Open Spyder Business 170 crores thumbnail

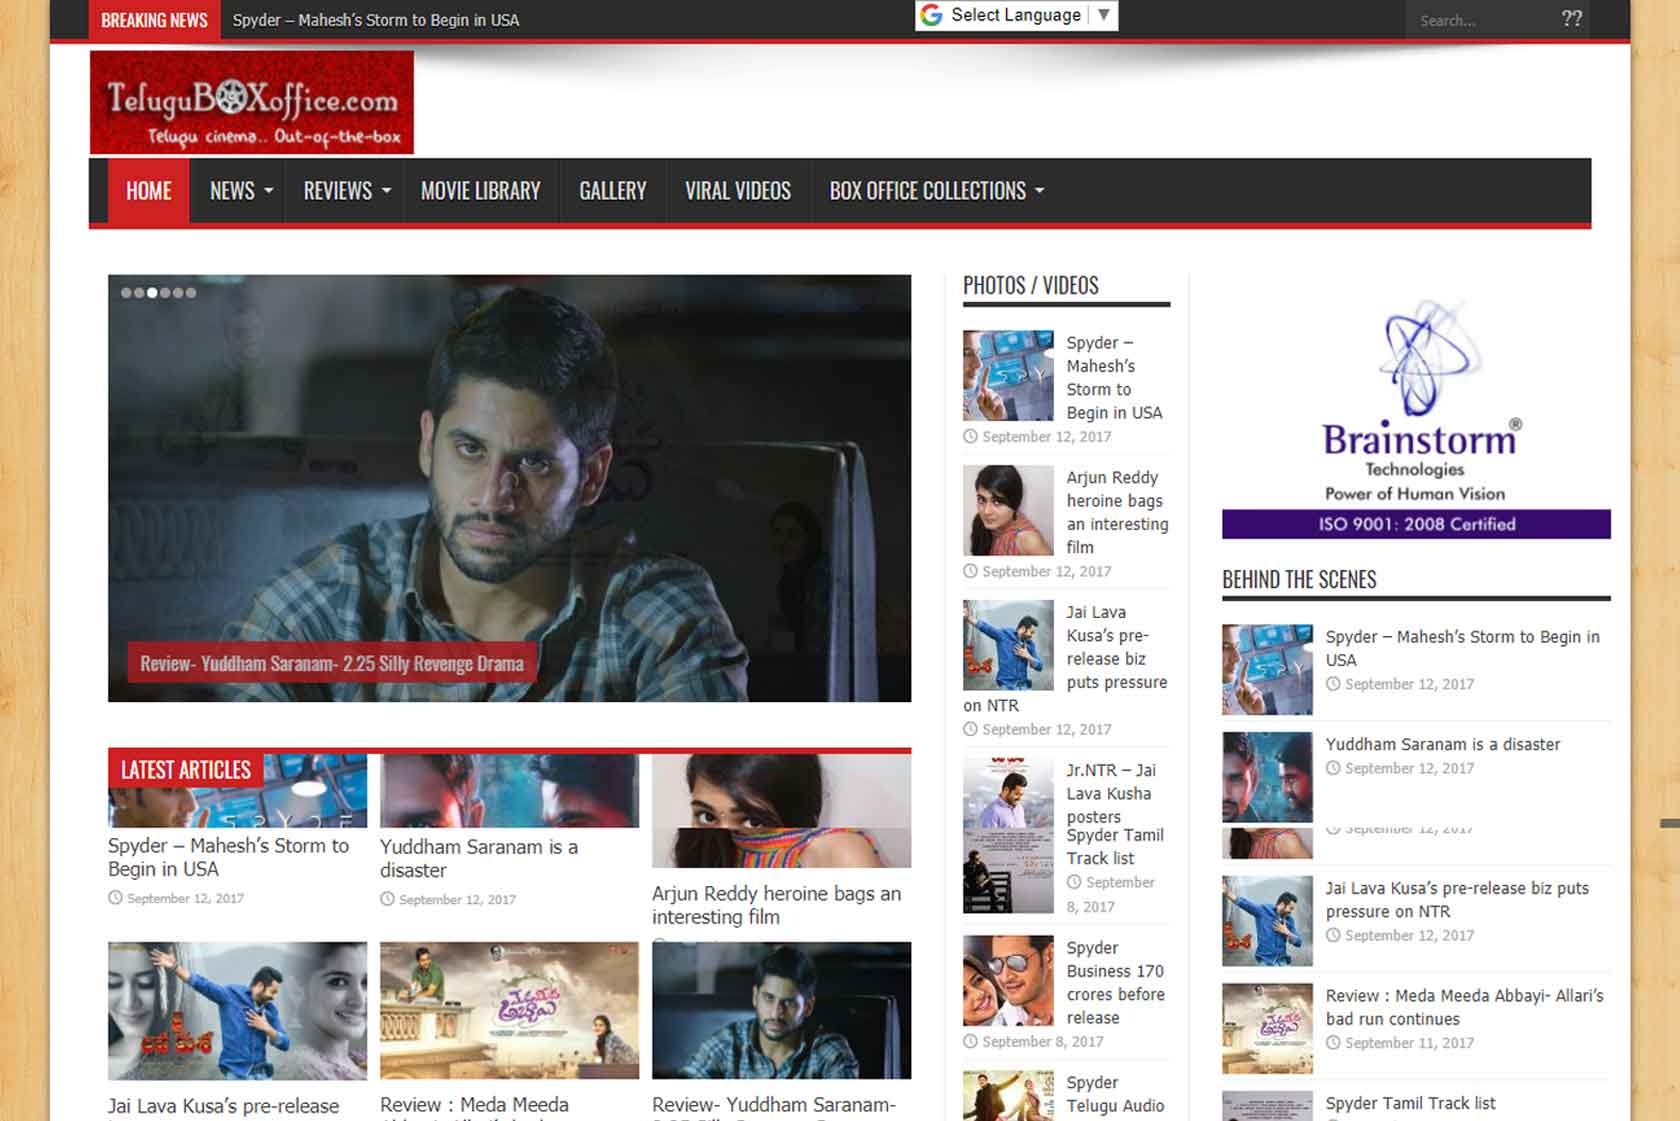(x=1008, y=981)
